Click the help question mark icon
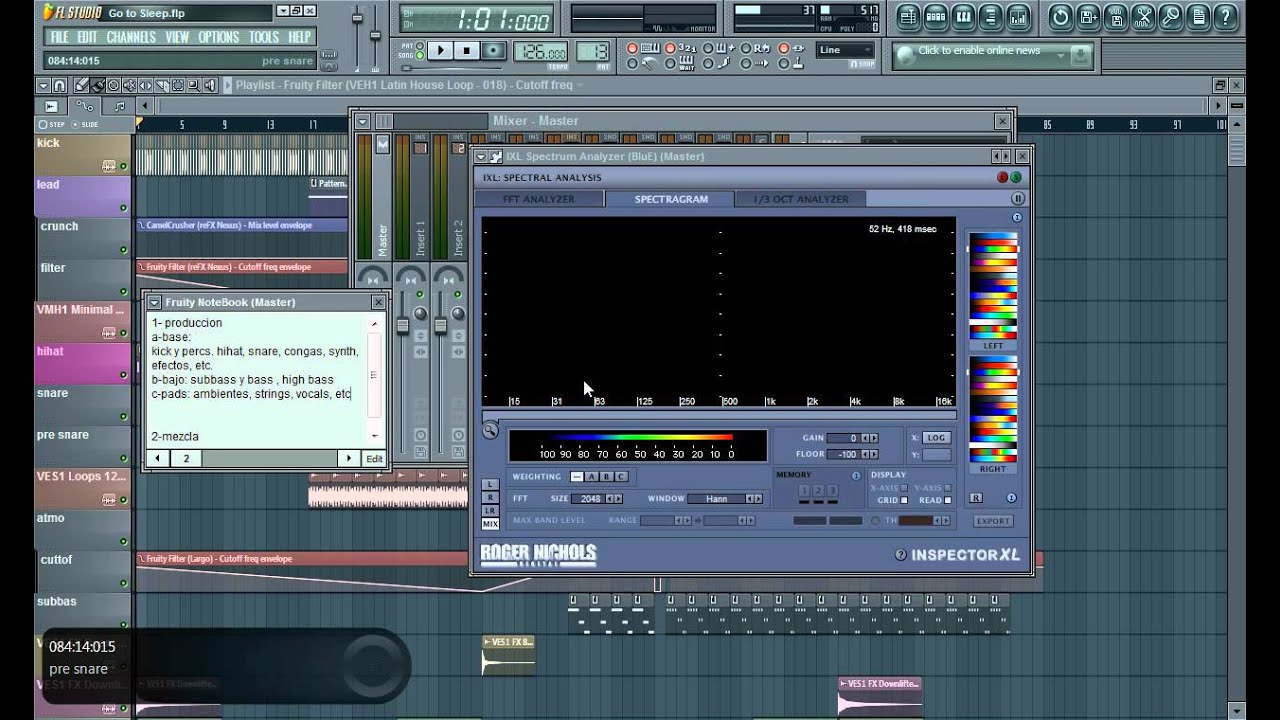Screen dimensions: 1280x720 (1226, 17)
